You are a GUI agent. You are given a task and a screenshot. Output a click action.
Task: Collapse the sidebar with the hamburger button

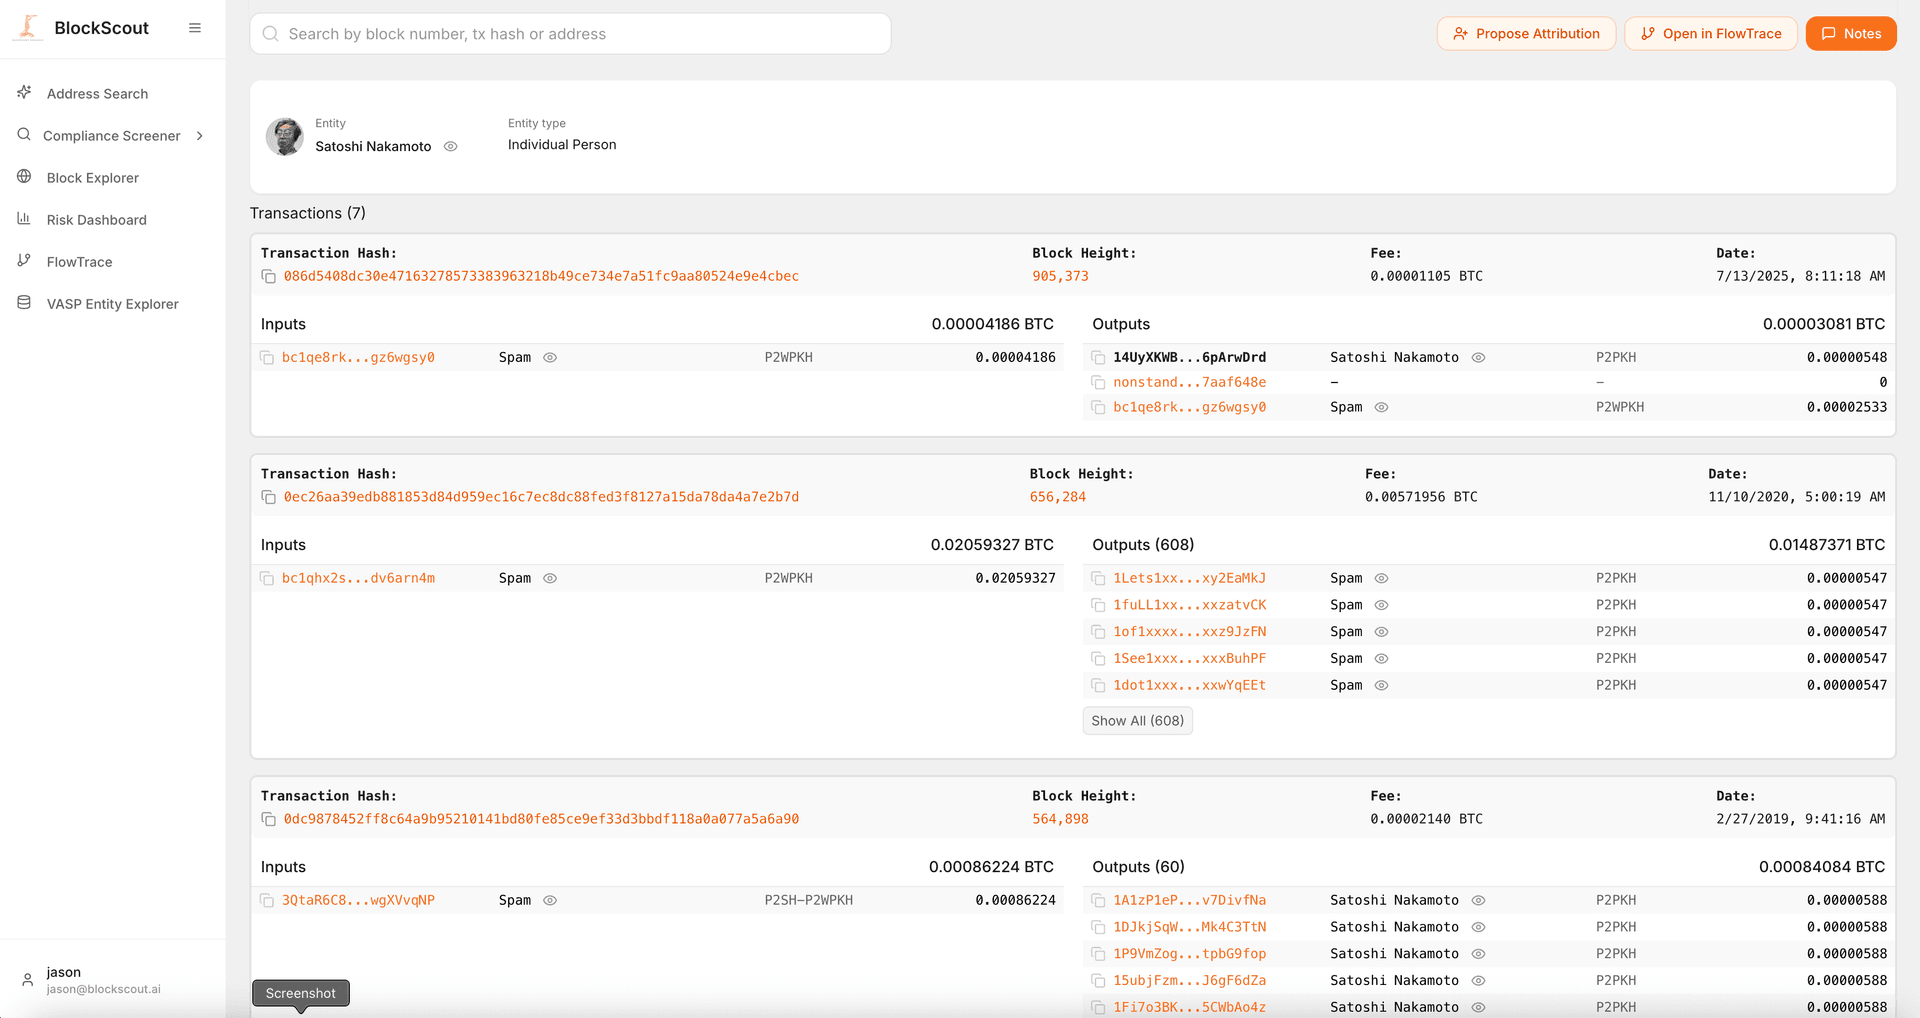point(195,27)
